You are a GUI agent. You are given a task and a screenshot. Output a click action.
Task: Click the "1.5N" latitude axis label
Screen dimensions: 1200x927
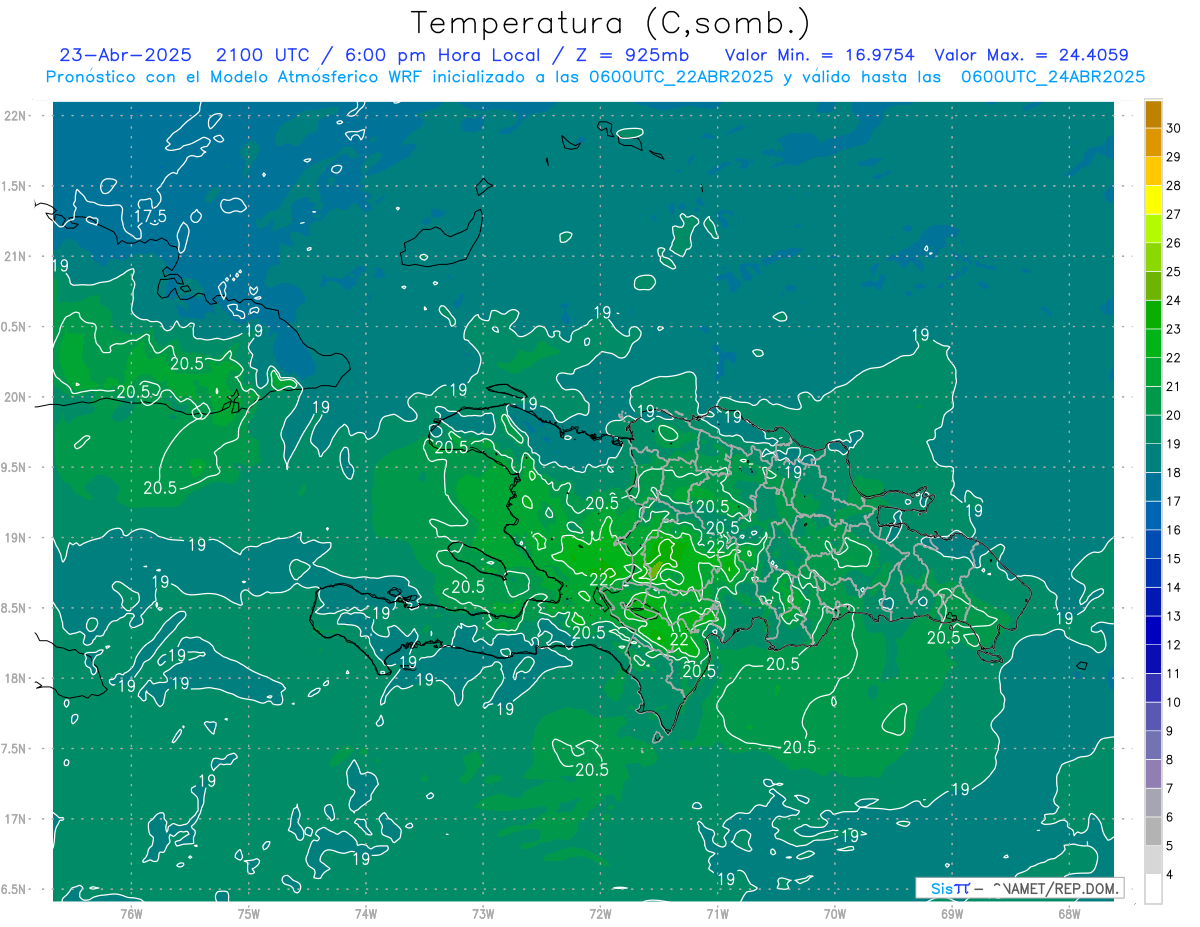15,186
